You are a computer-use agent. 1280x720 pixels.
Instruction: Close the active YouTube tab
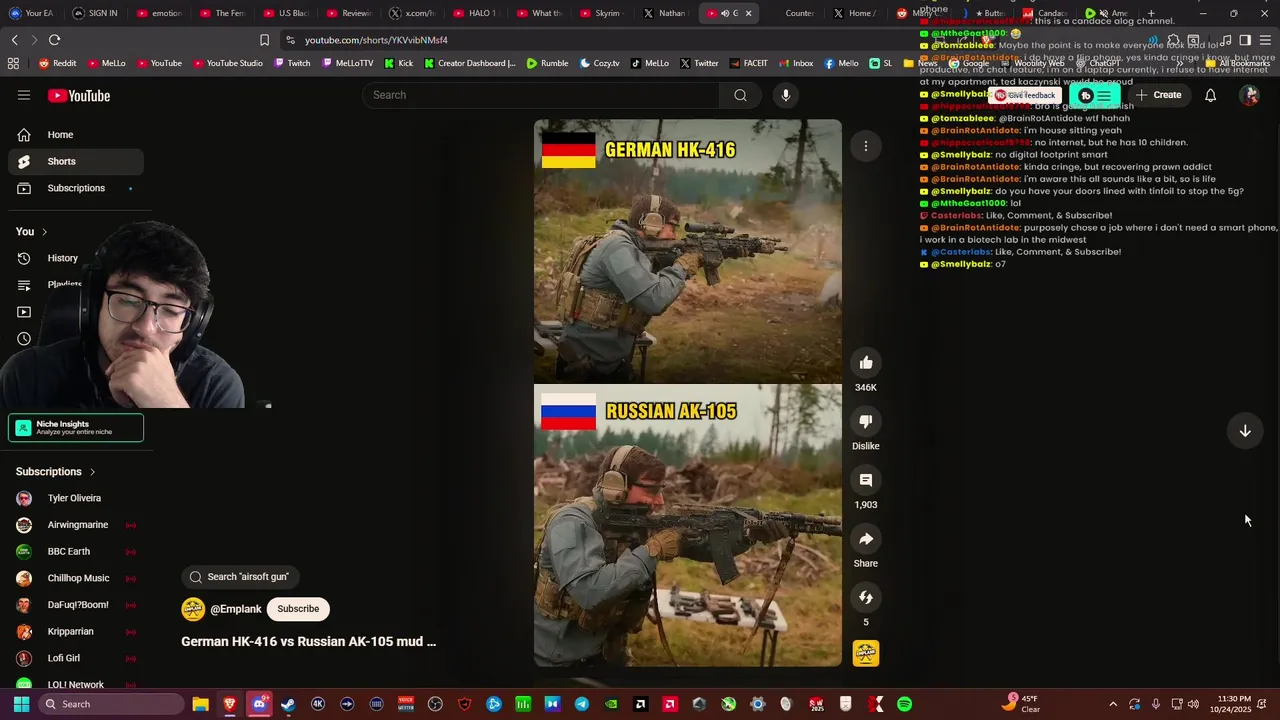748,13
